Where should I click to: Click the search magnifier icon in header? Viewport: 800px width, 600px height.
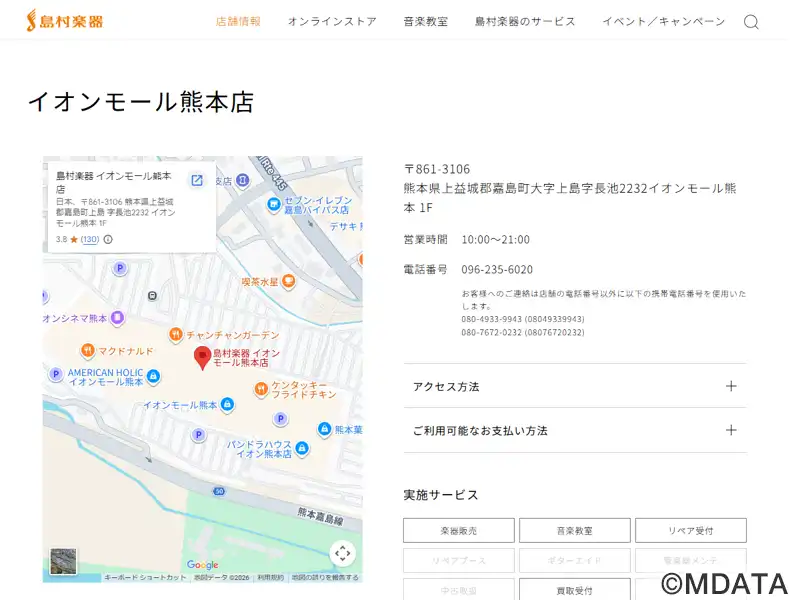pos(751,22)
